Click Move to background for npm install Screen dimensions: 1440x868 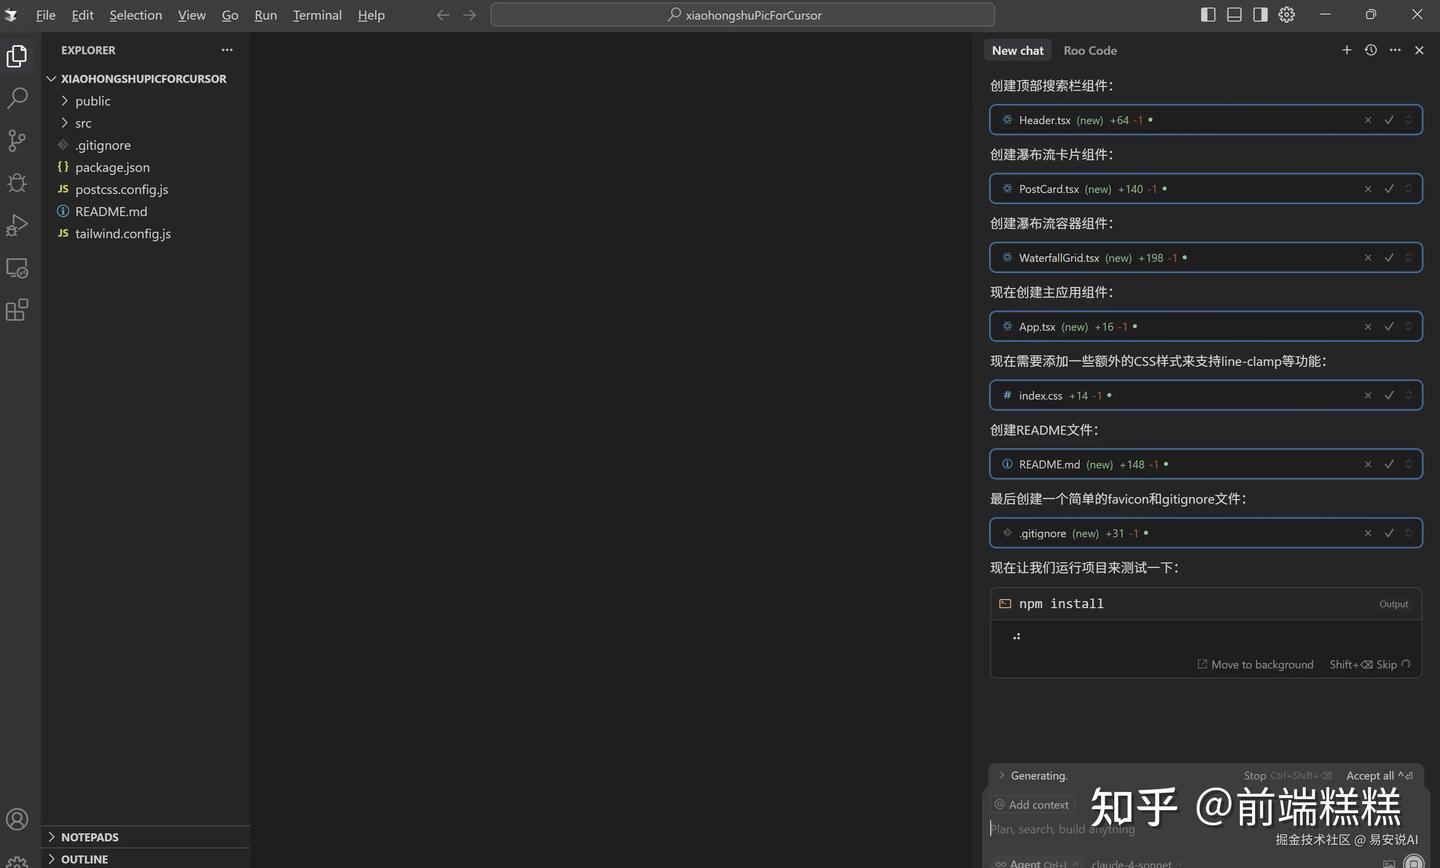tap(1255, 665)
